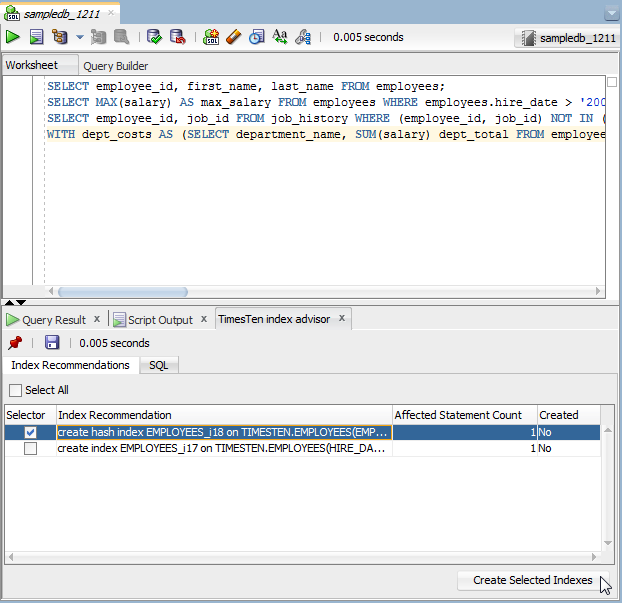Close the sampledb_1211 worksheet tab
The width and height of the screenshot is (622, 603).
(x=111, y=13)
